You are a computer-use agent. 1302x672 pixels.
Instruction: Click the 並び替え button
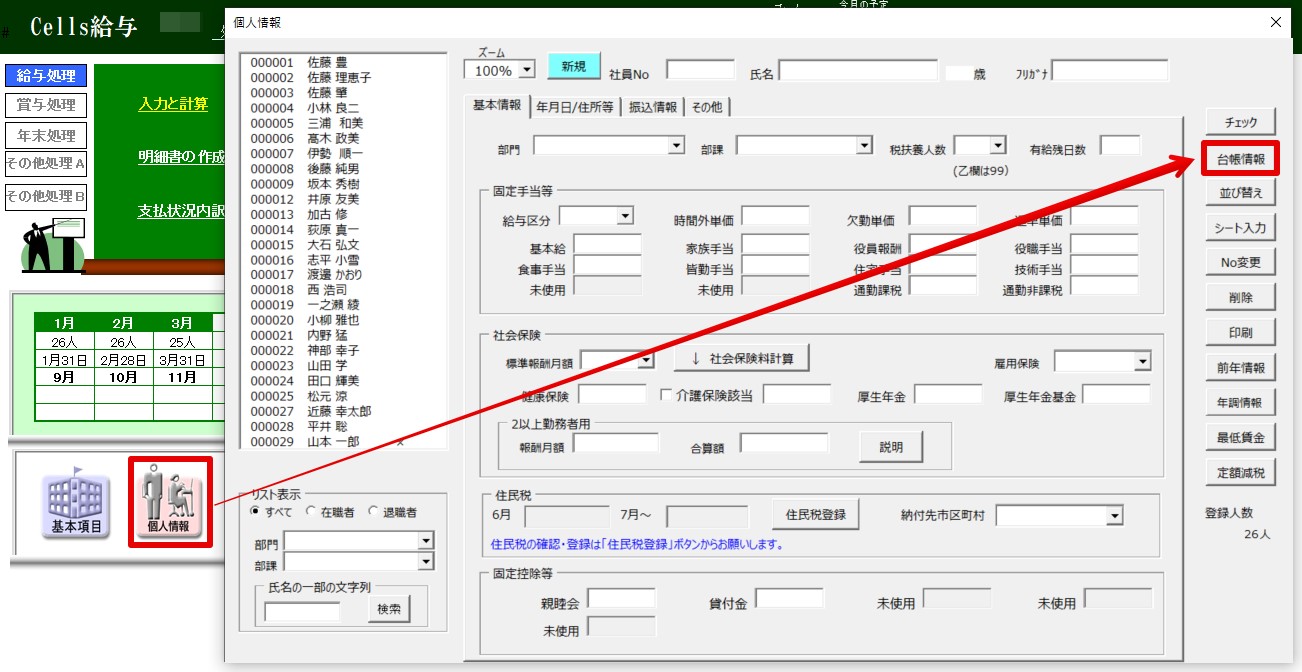(1241, 193)
